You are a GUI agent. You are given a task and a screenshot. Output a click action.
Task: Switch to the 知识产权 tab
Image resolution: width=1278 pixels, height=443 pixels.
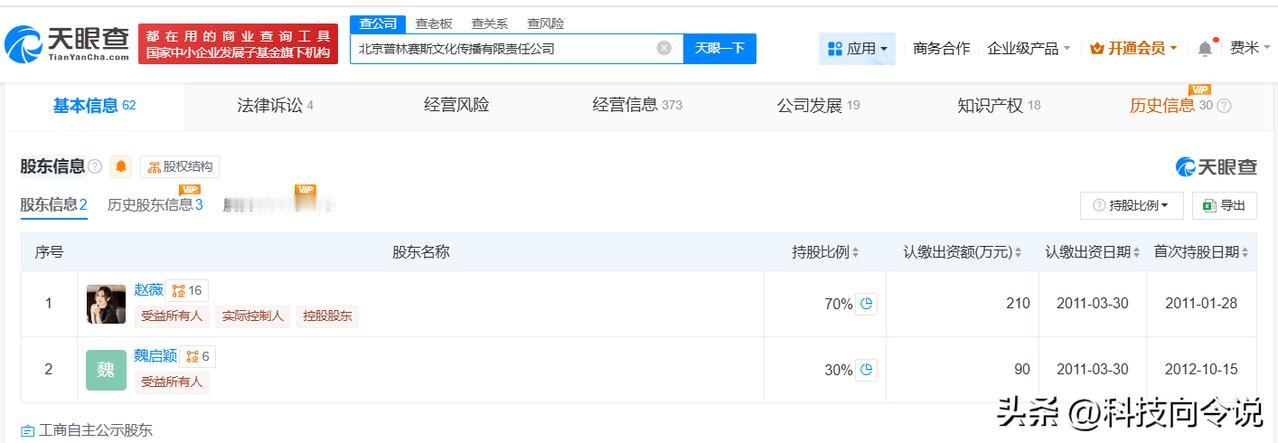(x=998, y=105)
